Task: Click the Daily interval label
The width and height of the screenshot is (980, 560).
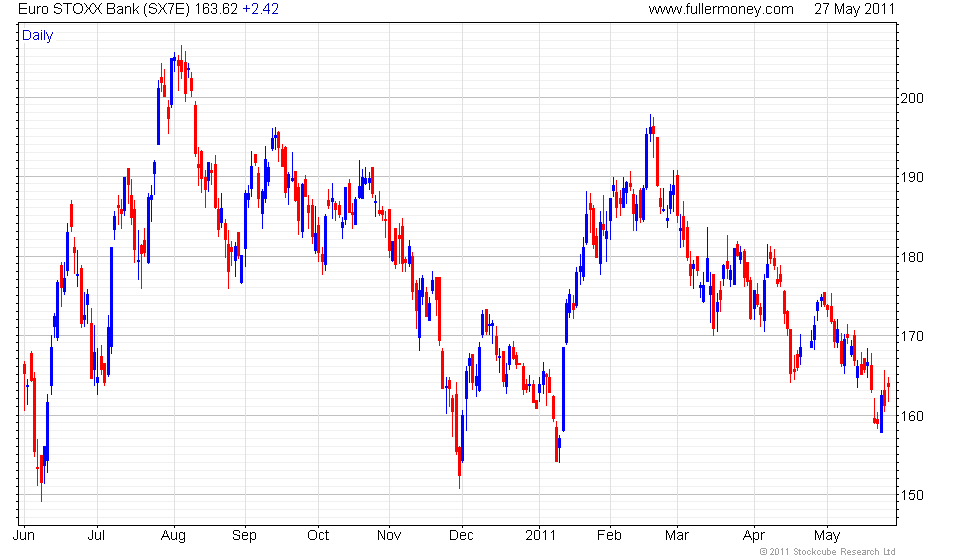Action: (38, 36)
